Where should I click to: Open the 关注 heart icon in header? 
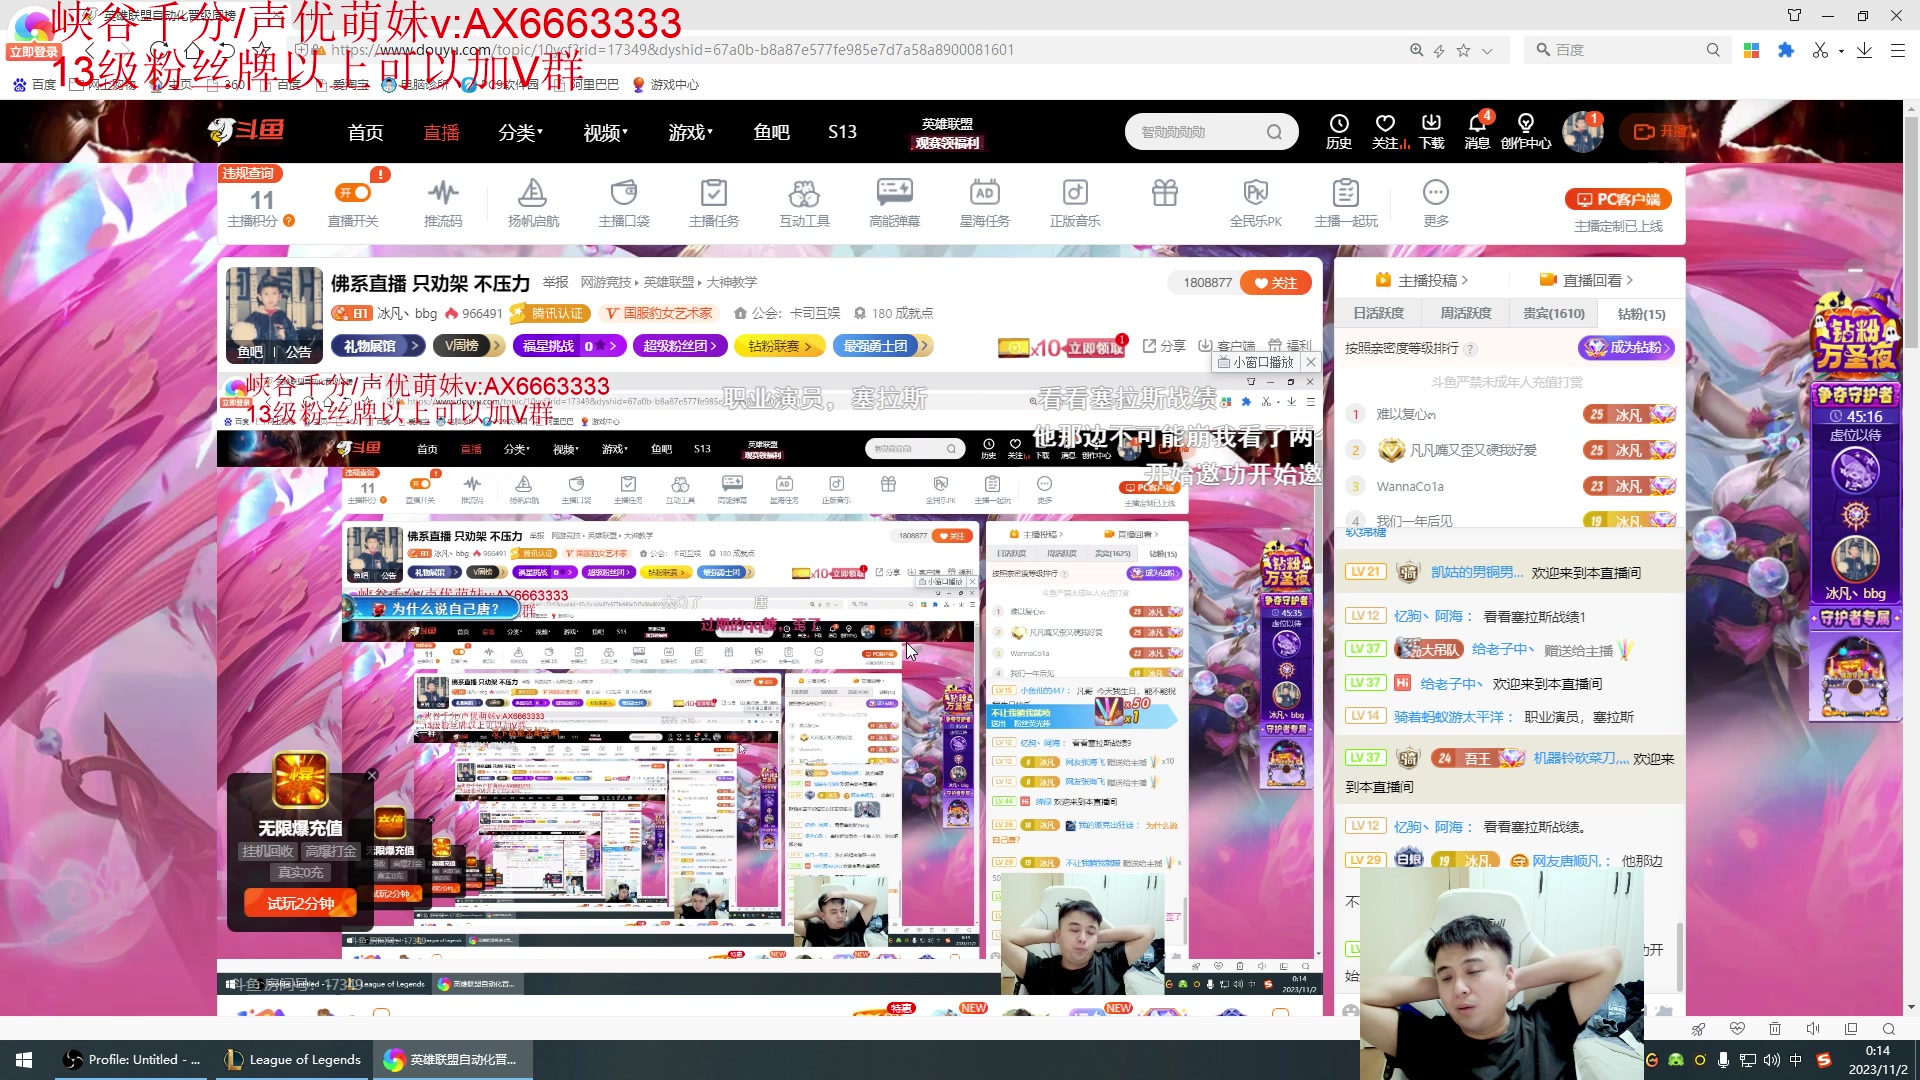click(x=1385, y=131)
